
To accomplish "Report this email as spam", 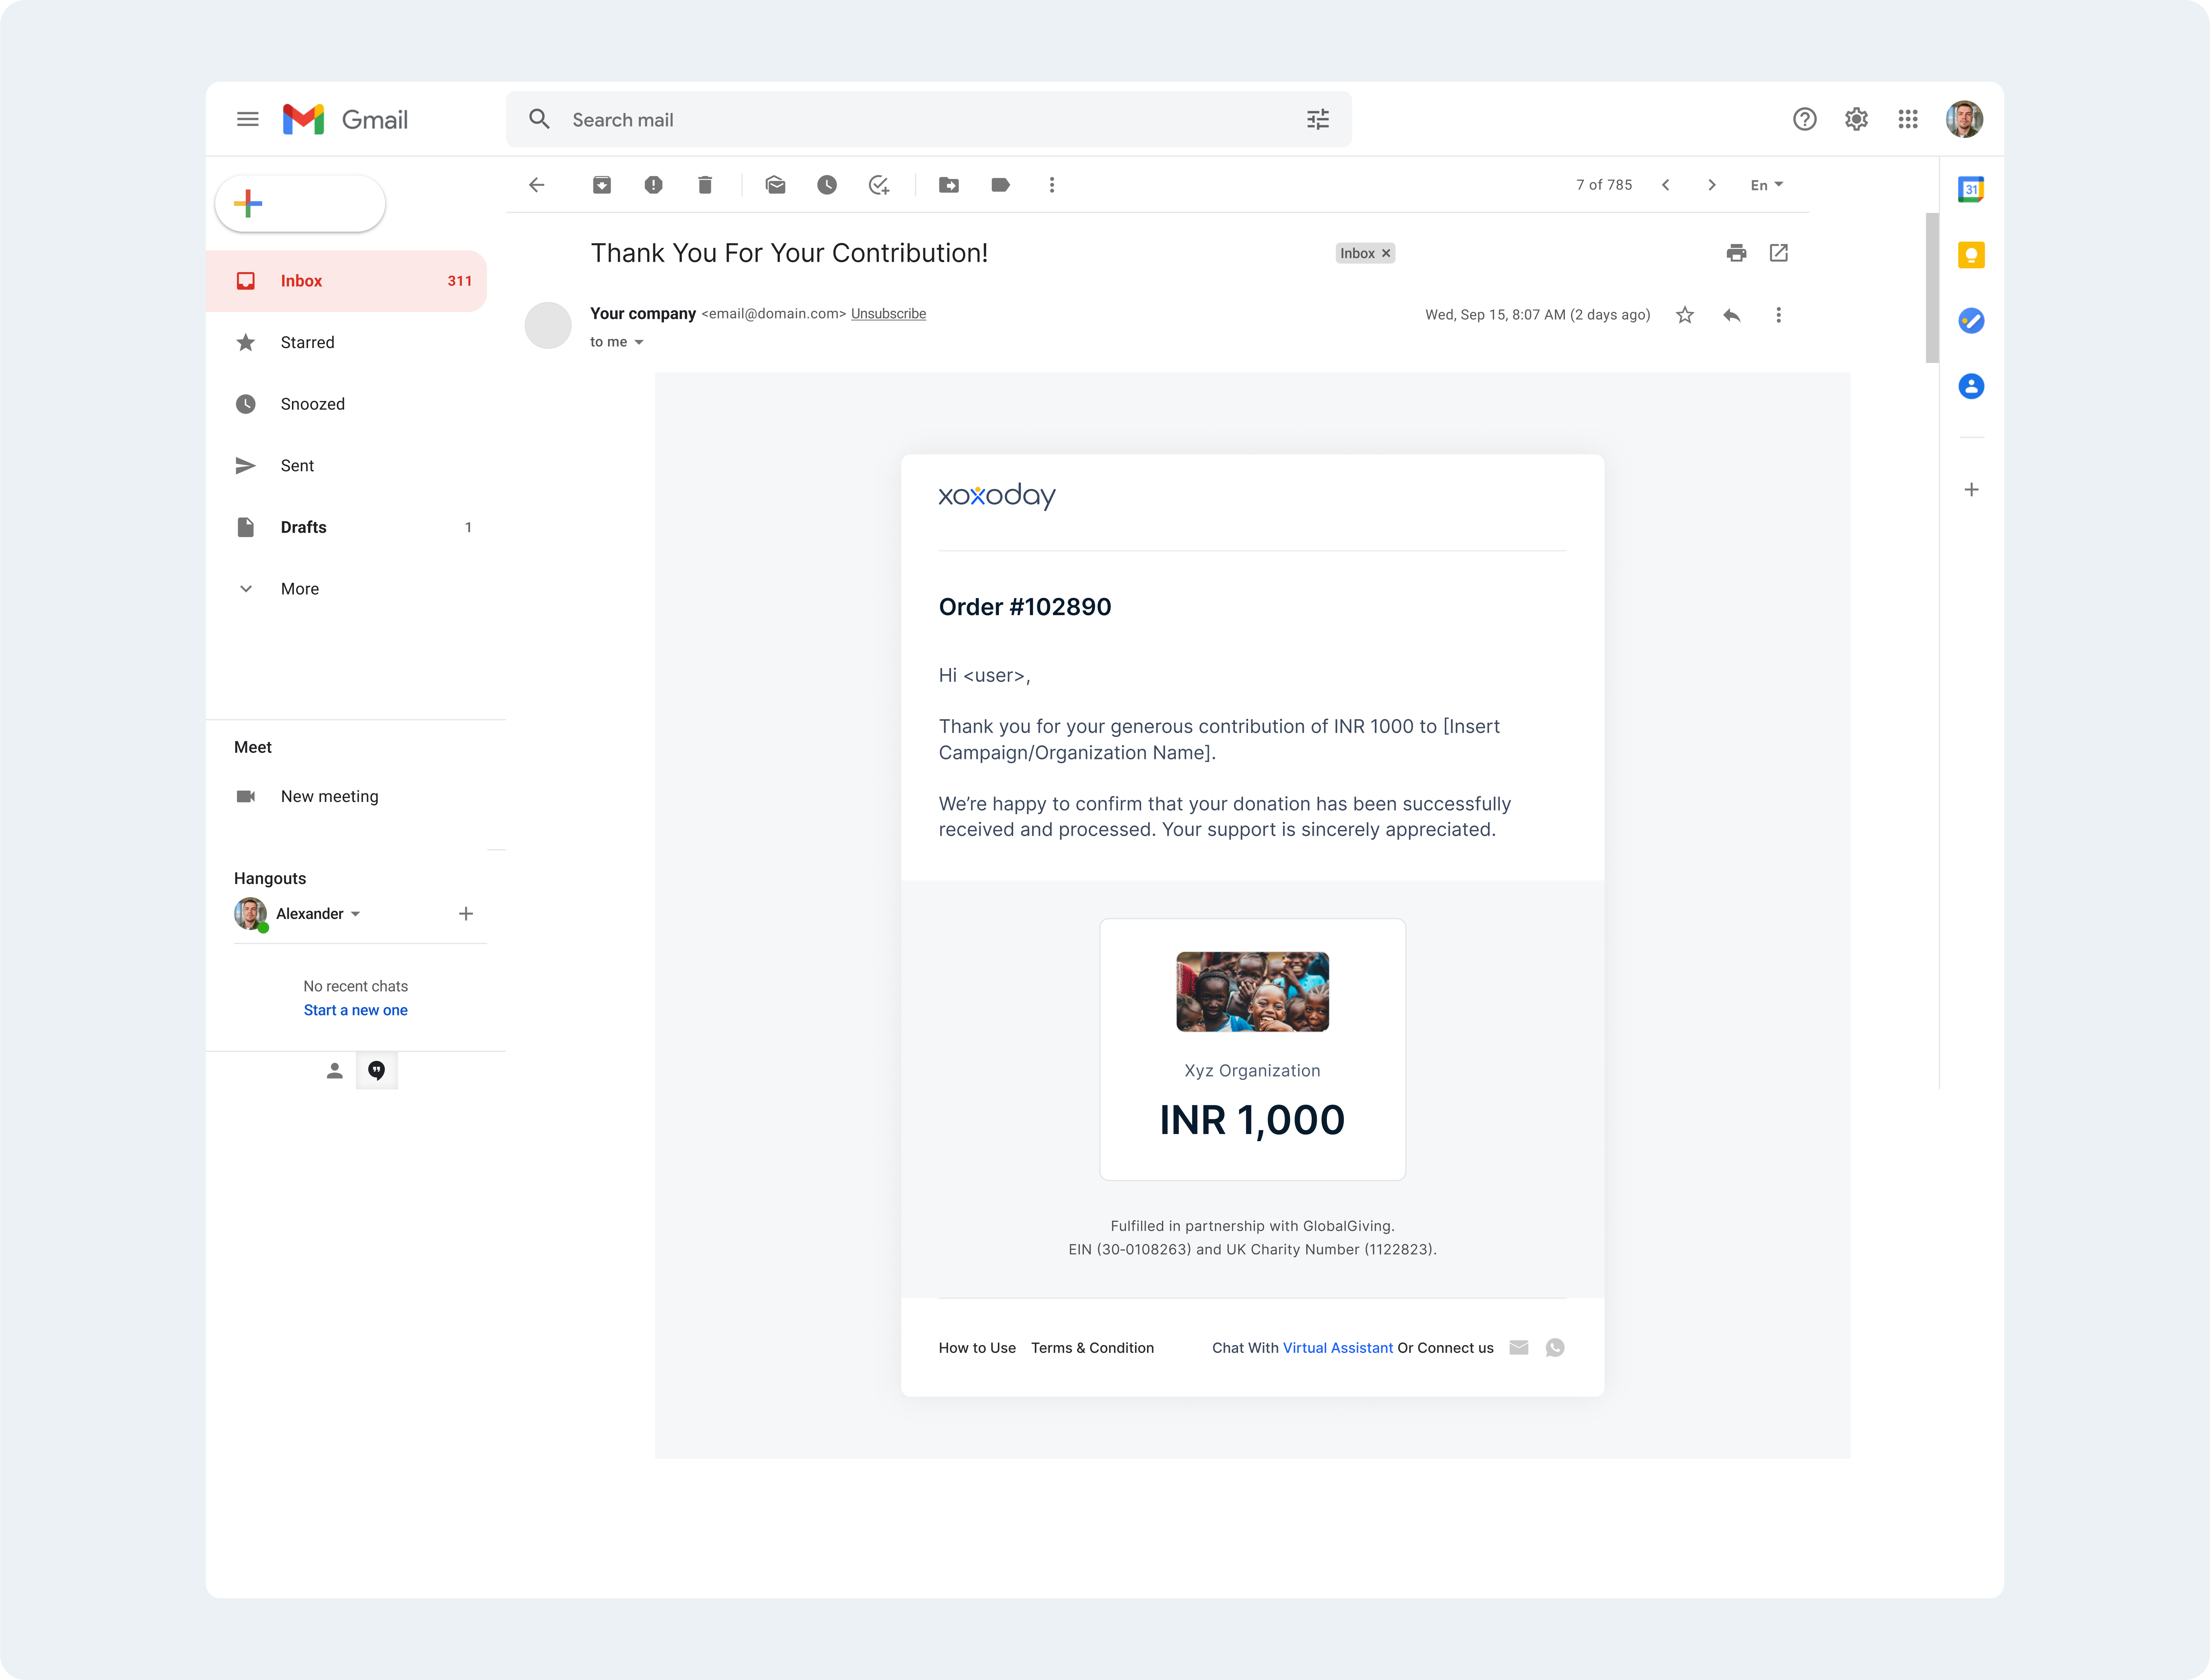I will 653,185.
